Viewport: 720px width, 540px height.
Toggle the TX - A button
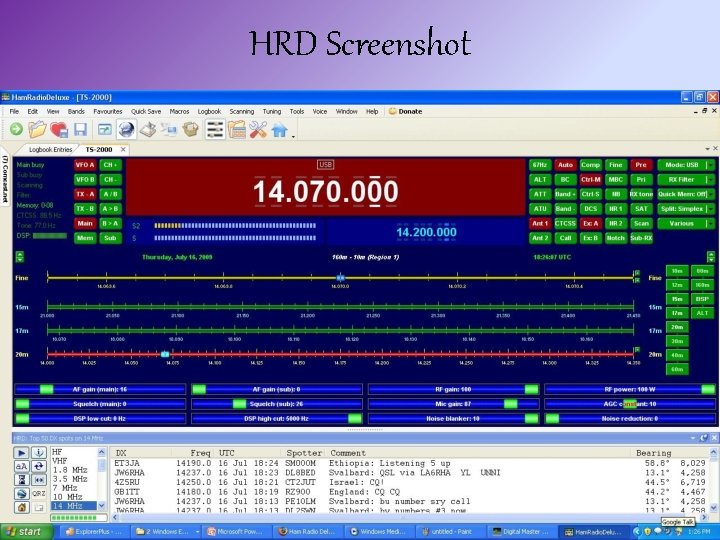(85, 194)
